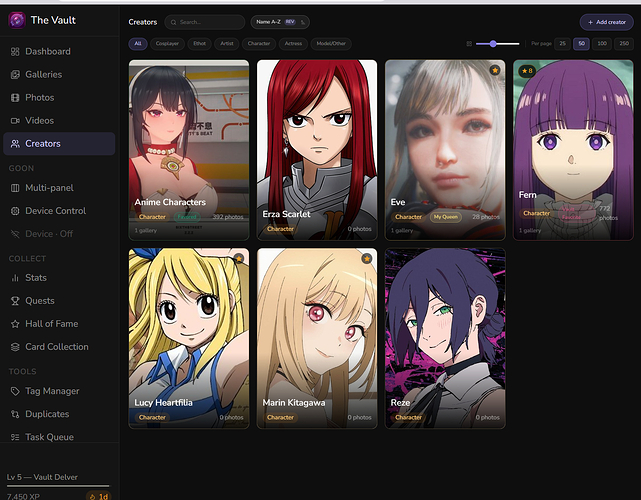Viewport: 641px width, 500px height.
Task: Toggle the REV reverse sort badge
Action: pos(290,22)
